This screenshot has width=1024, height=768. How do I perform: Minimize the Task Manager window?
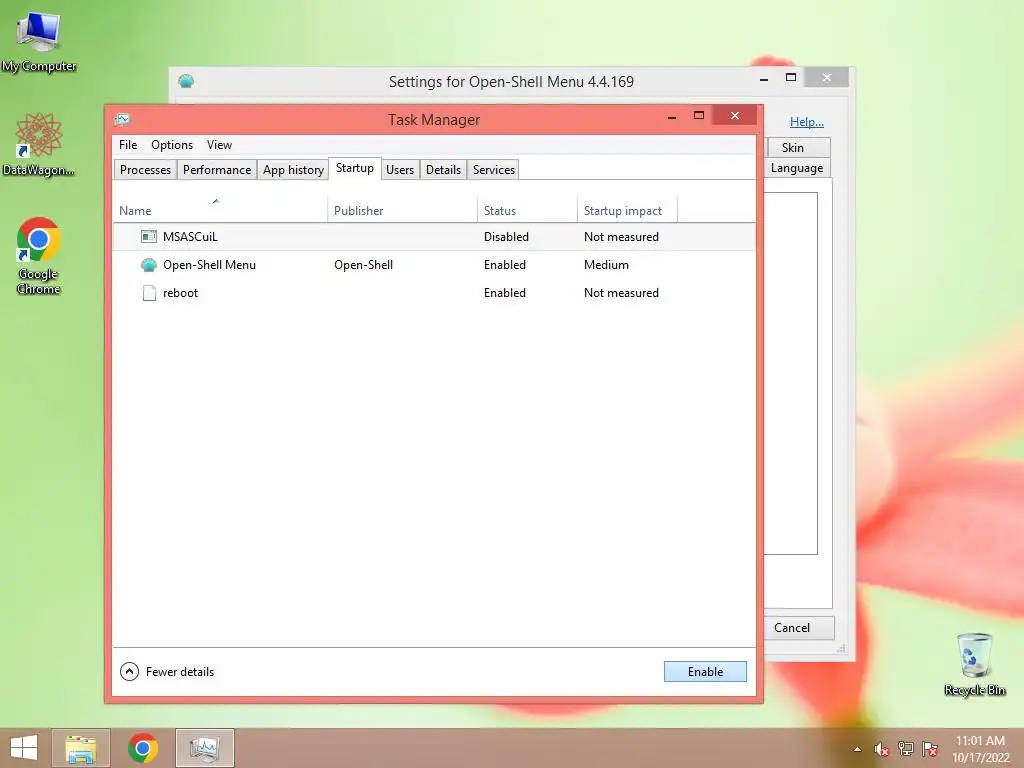pyautogui.click(x=671, y=116)
